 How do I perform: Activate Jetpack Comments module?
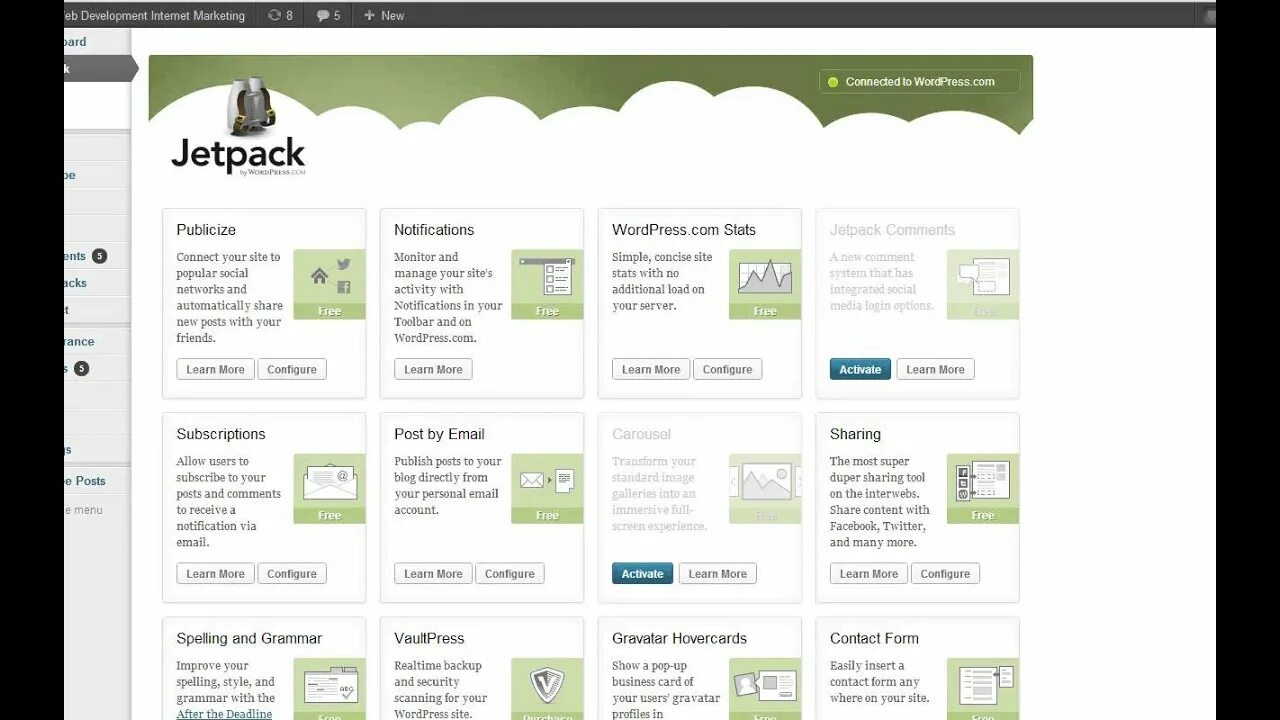point(860,369)
